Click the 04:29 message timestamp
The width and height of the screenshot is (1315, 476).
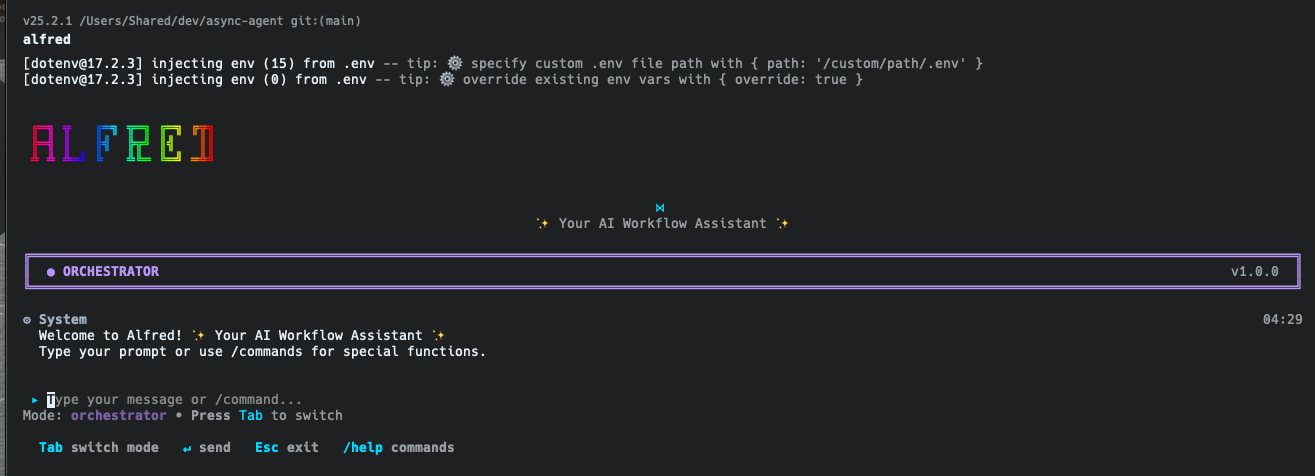[1282, 320]
